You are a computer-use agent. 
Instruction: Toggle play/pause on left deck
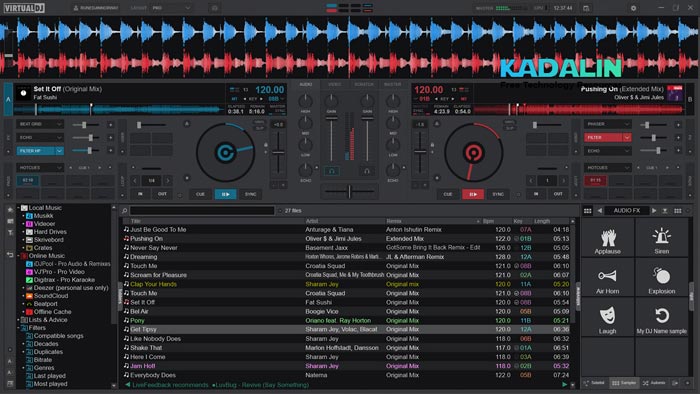click(x=225, y=194)
